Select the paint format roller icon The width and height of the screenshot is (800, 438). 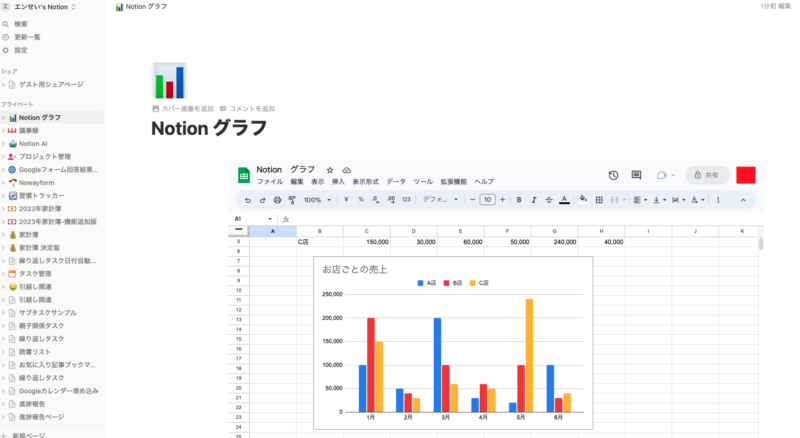292,200
